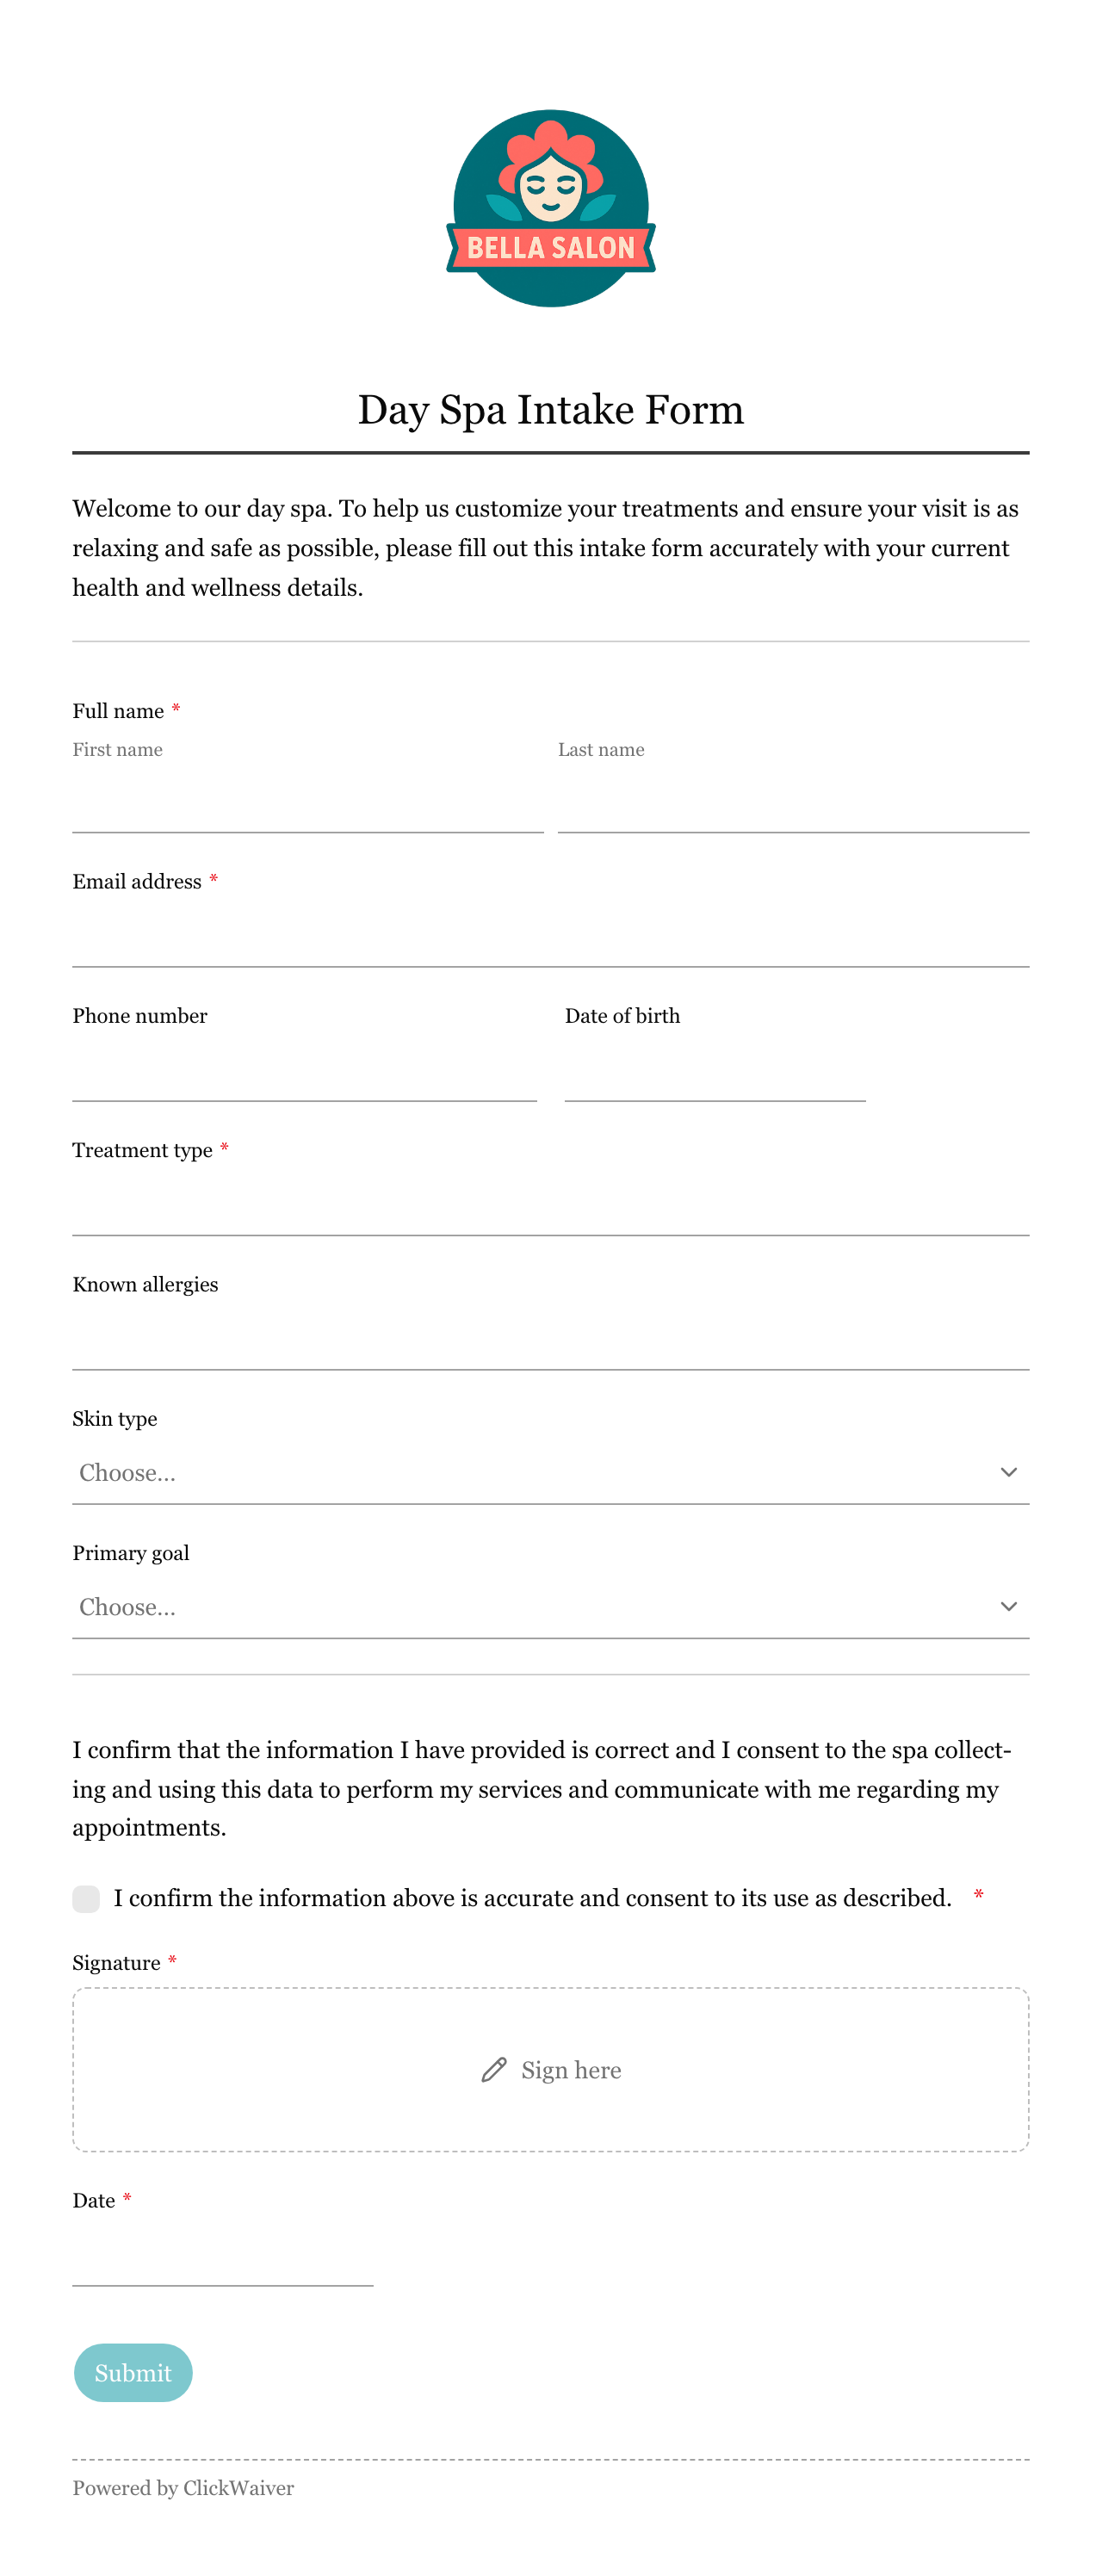Open the Powered by ClickWaiver link
The width and height of the screenshot is (1102, 2576).
(x=183, y=2487)
